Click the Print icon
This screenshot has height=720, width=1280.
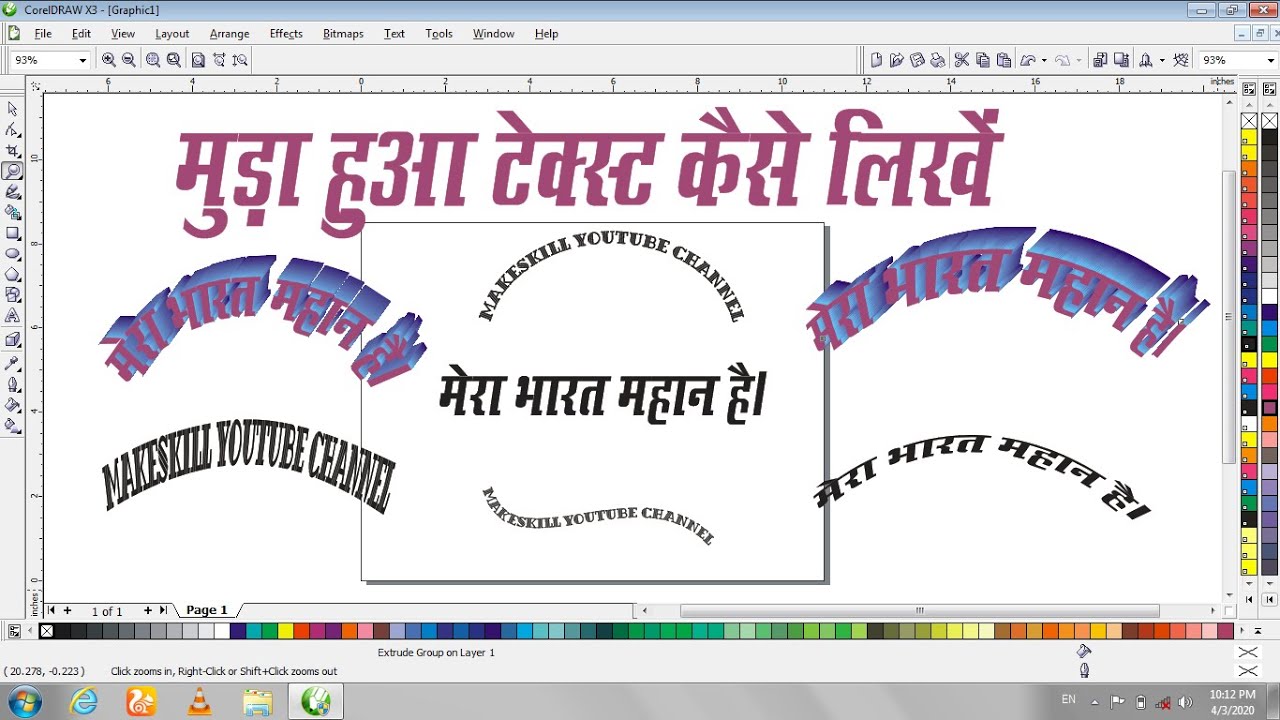pos(938,60)
